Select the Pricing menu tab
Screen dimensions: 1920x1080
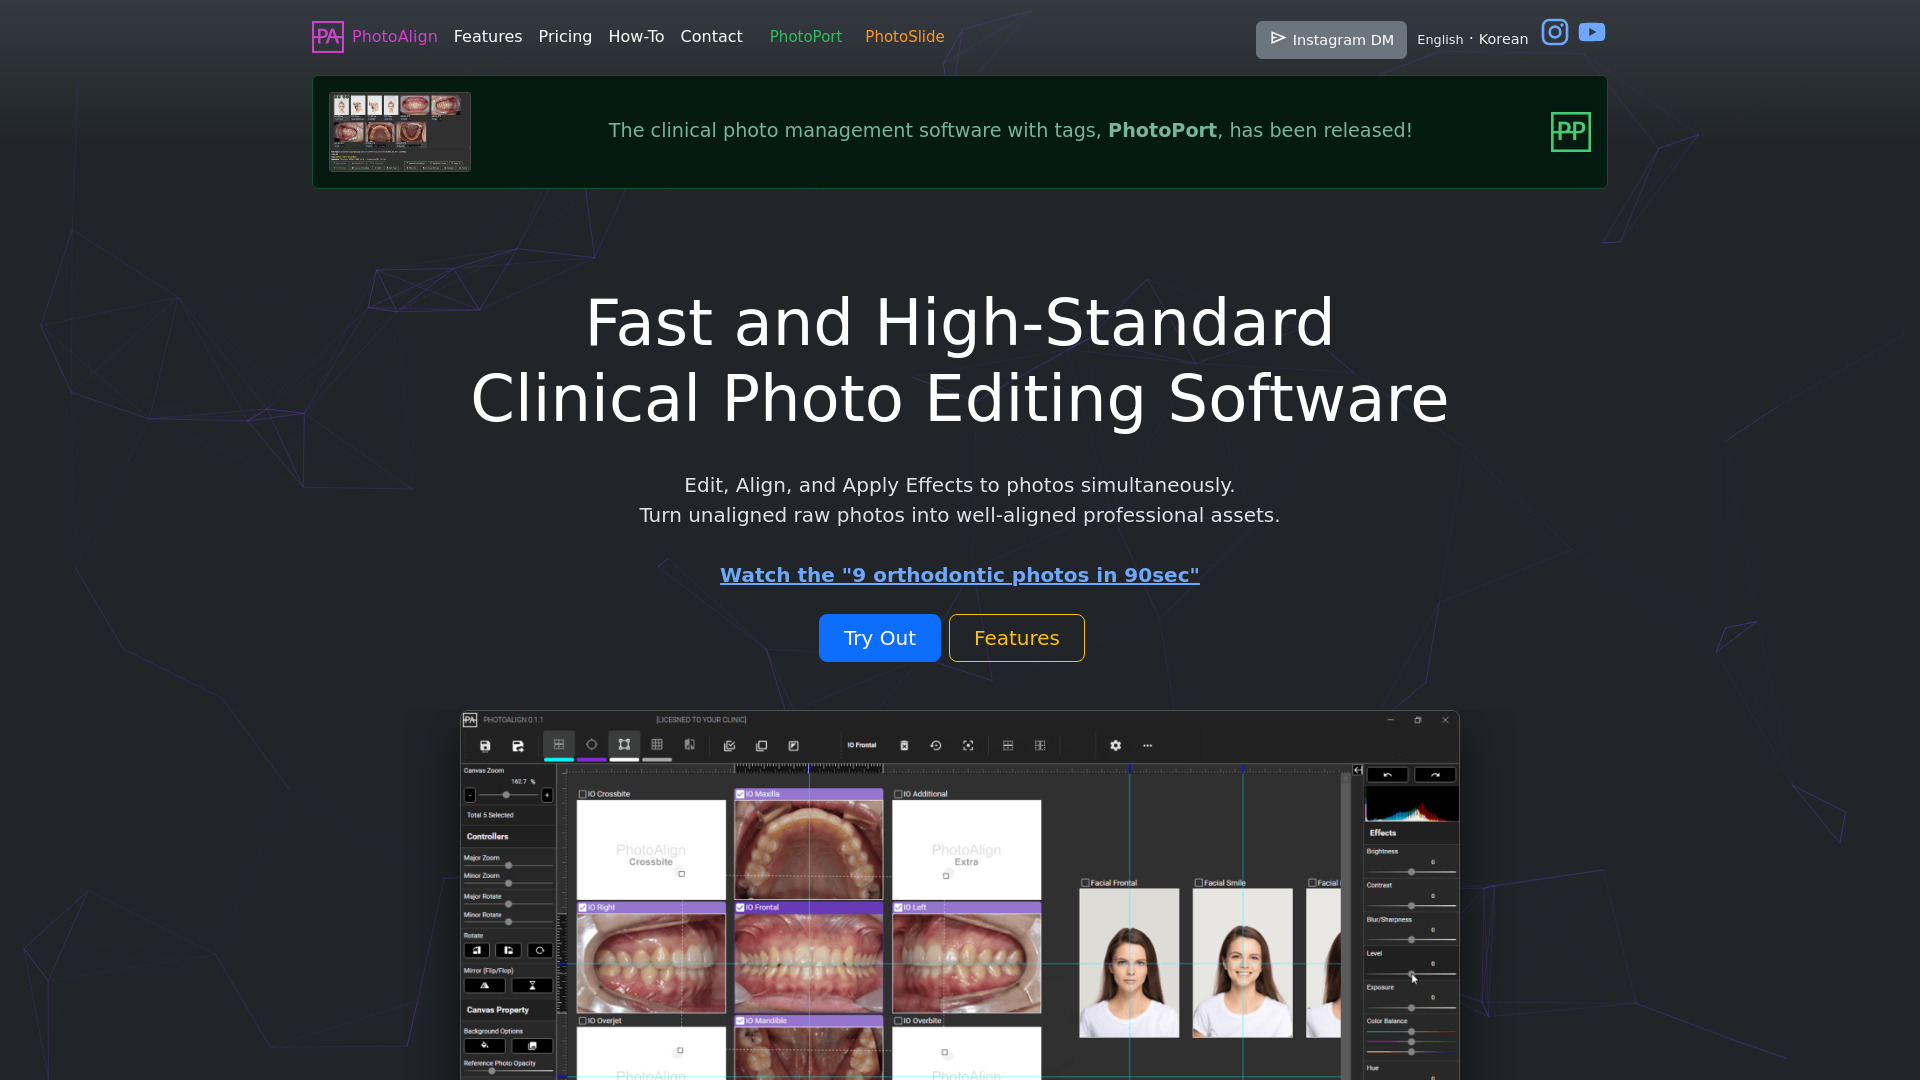click(564, 36)
